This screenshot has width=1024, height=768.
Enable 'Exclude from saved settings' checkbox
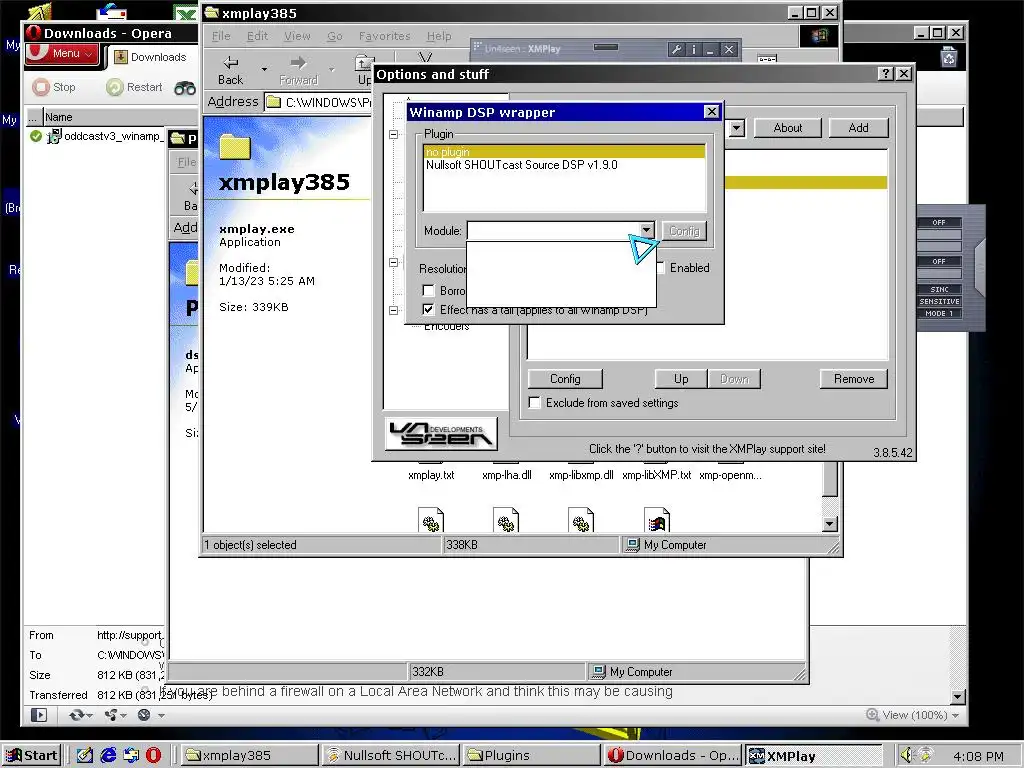(x=535, y=403)
